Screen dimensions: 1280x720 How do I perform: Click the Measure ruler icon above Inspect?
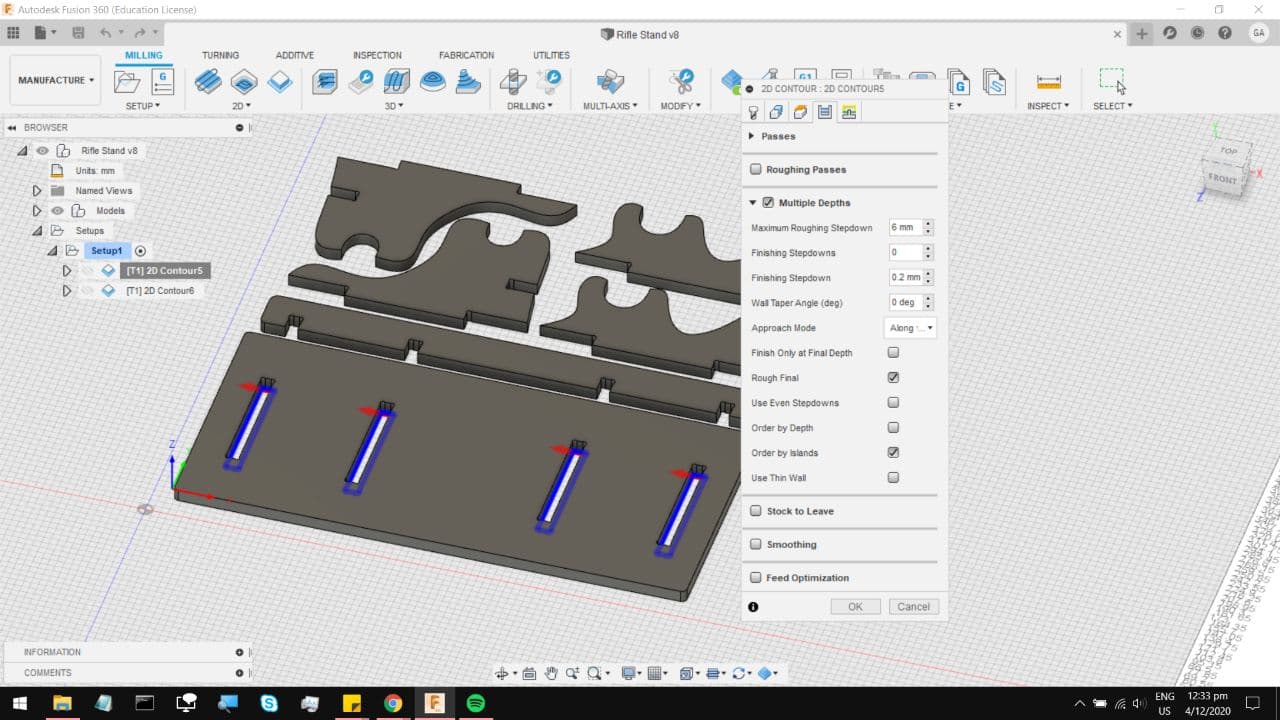[x=1048, y=82]
